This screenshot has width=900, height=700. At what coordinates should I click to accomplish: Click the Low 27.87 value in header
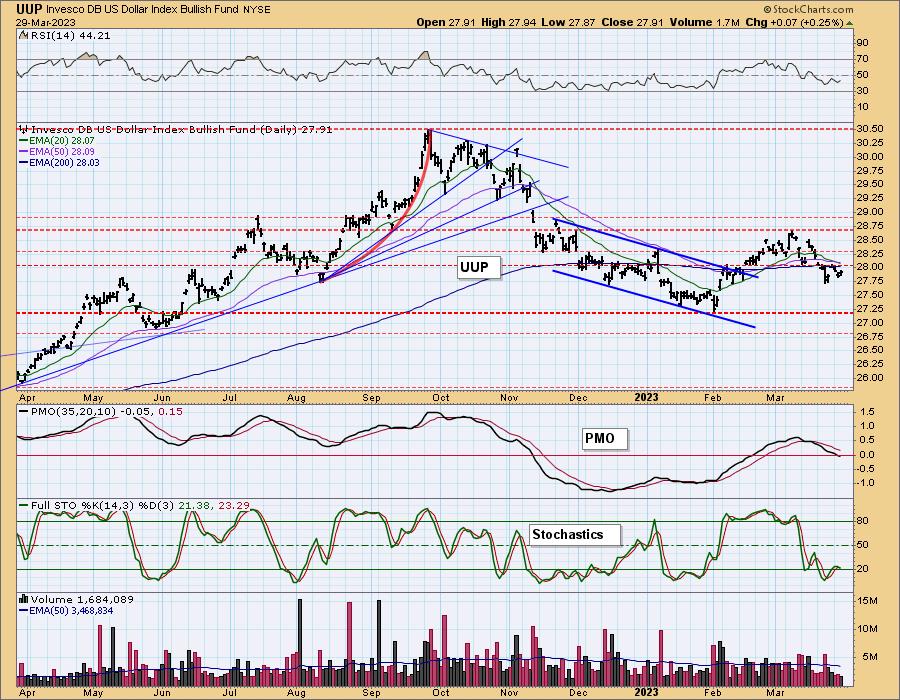click(x=569, y=22)
